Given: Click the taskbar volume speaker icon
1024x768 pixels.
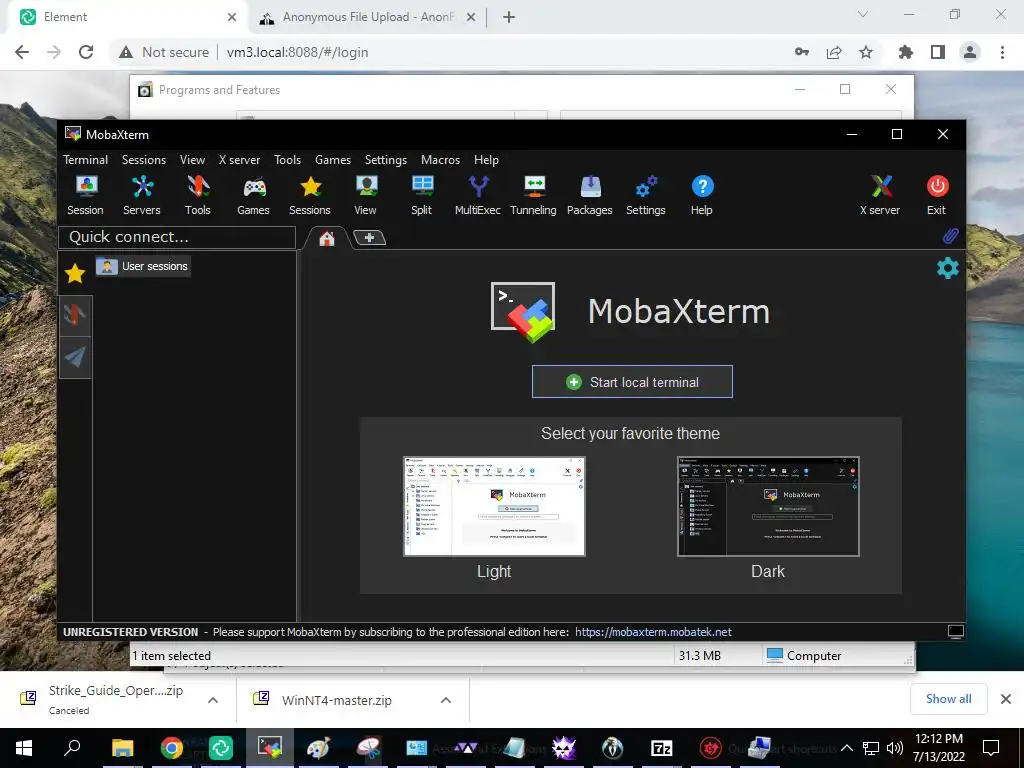Looking at the screenshot, I should [895, 748].
